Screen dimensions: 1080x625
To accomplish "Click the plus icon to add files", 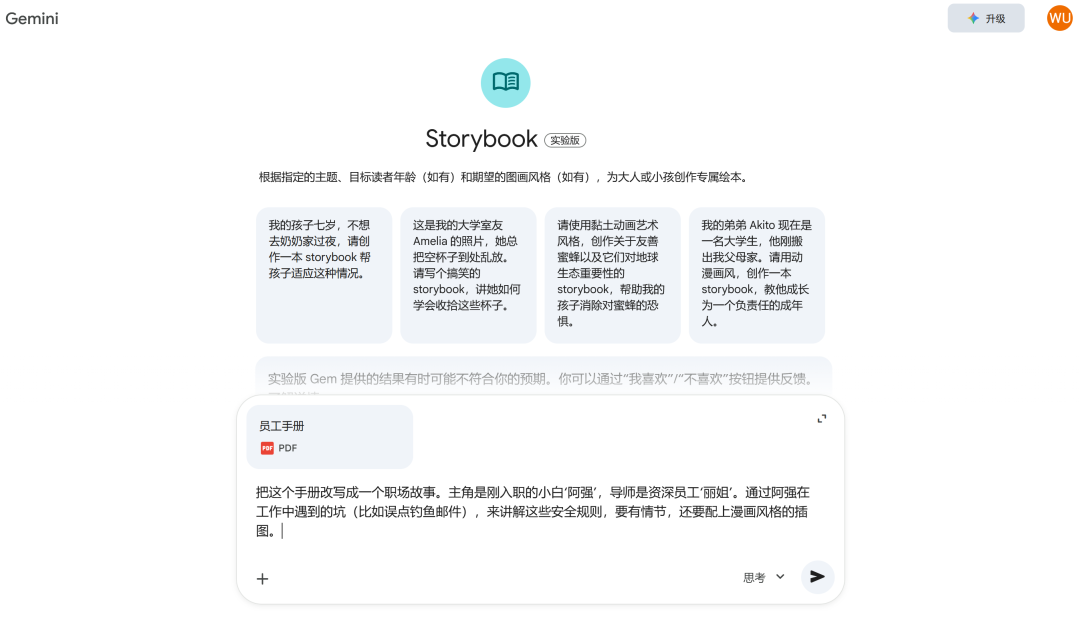I will pyautogui.click(x=262, y=579).
